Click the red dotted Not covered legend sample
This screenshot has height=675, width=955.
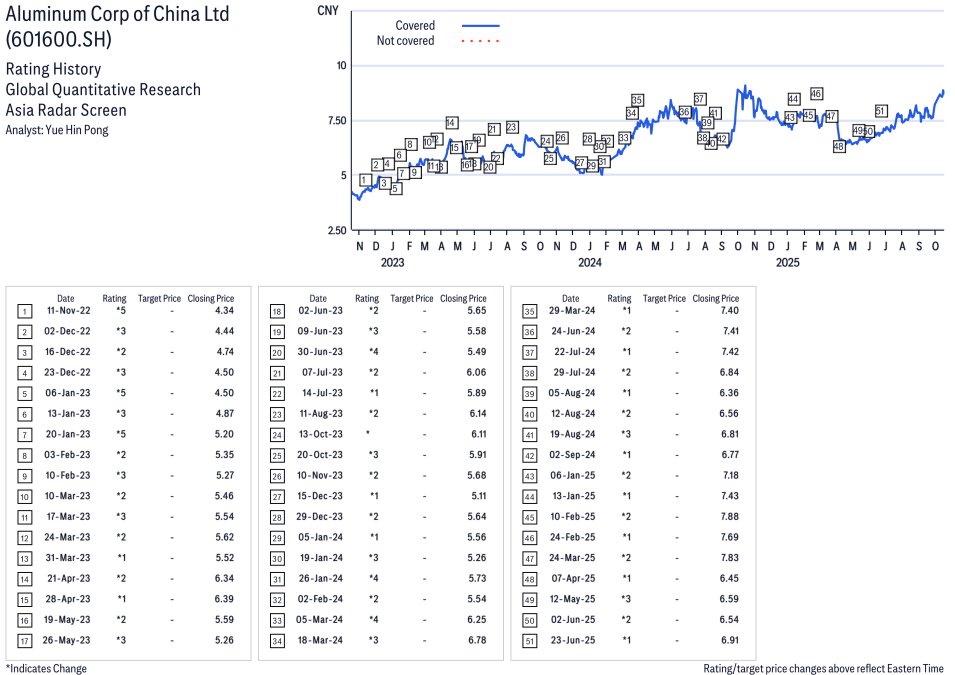[x=480, y=41]
